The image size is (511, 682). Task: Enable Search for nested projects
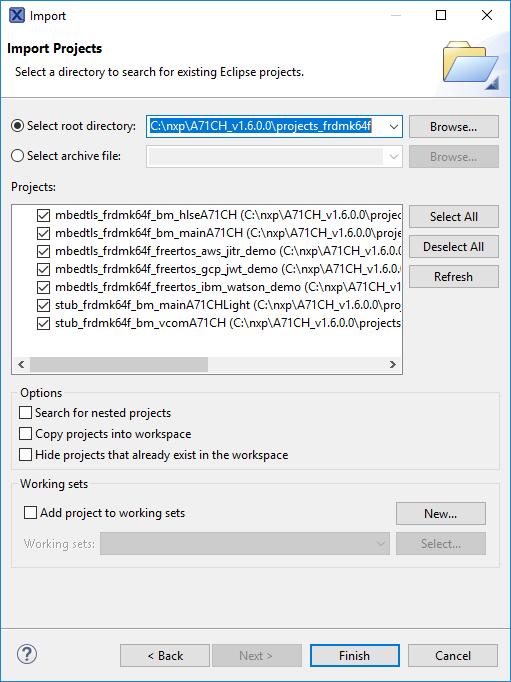click(x=26, y=412)
